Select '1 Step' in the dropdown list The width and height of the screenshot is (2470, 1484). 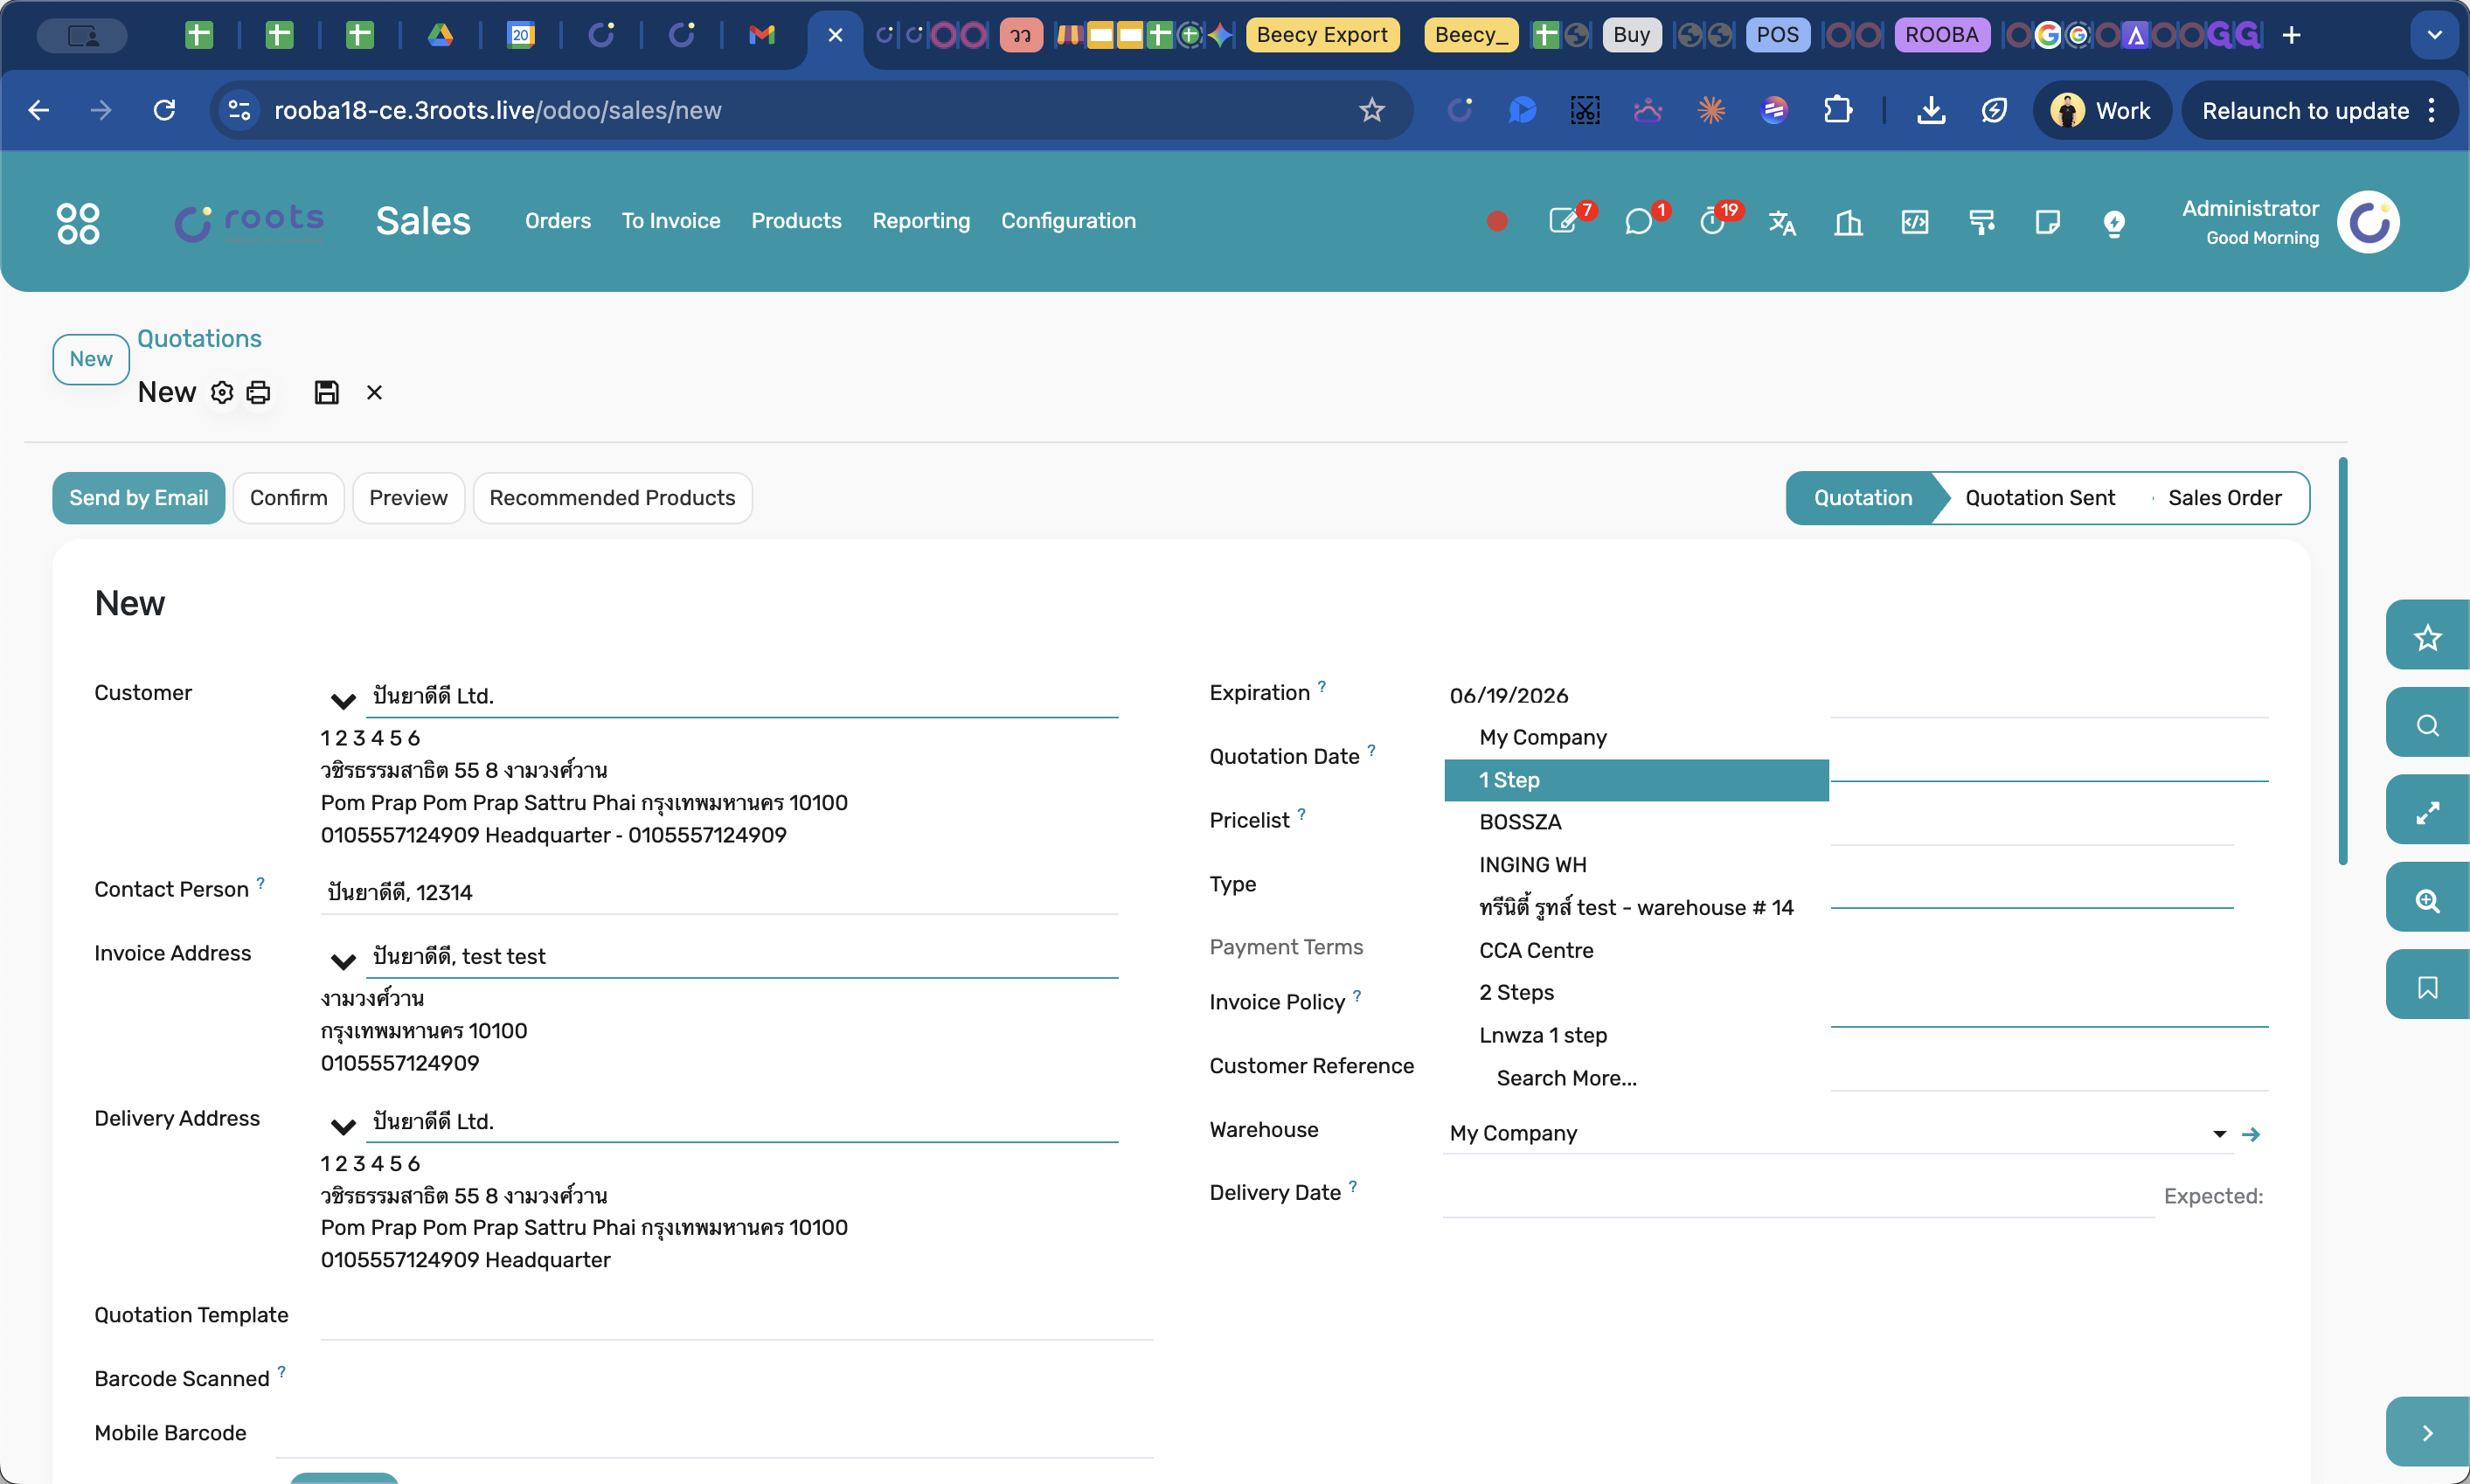click(x=1636, y=780)
